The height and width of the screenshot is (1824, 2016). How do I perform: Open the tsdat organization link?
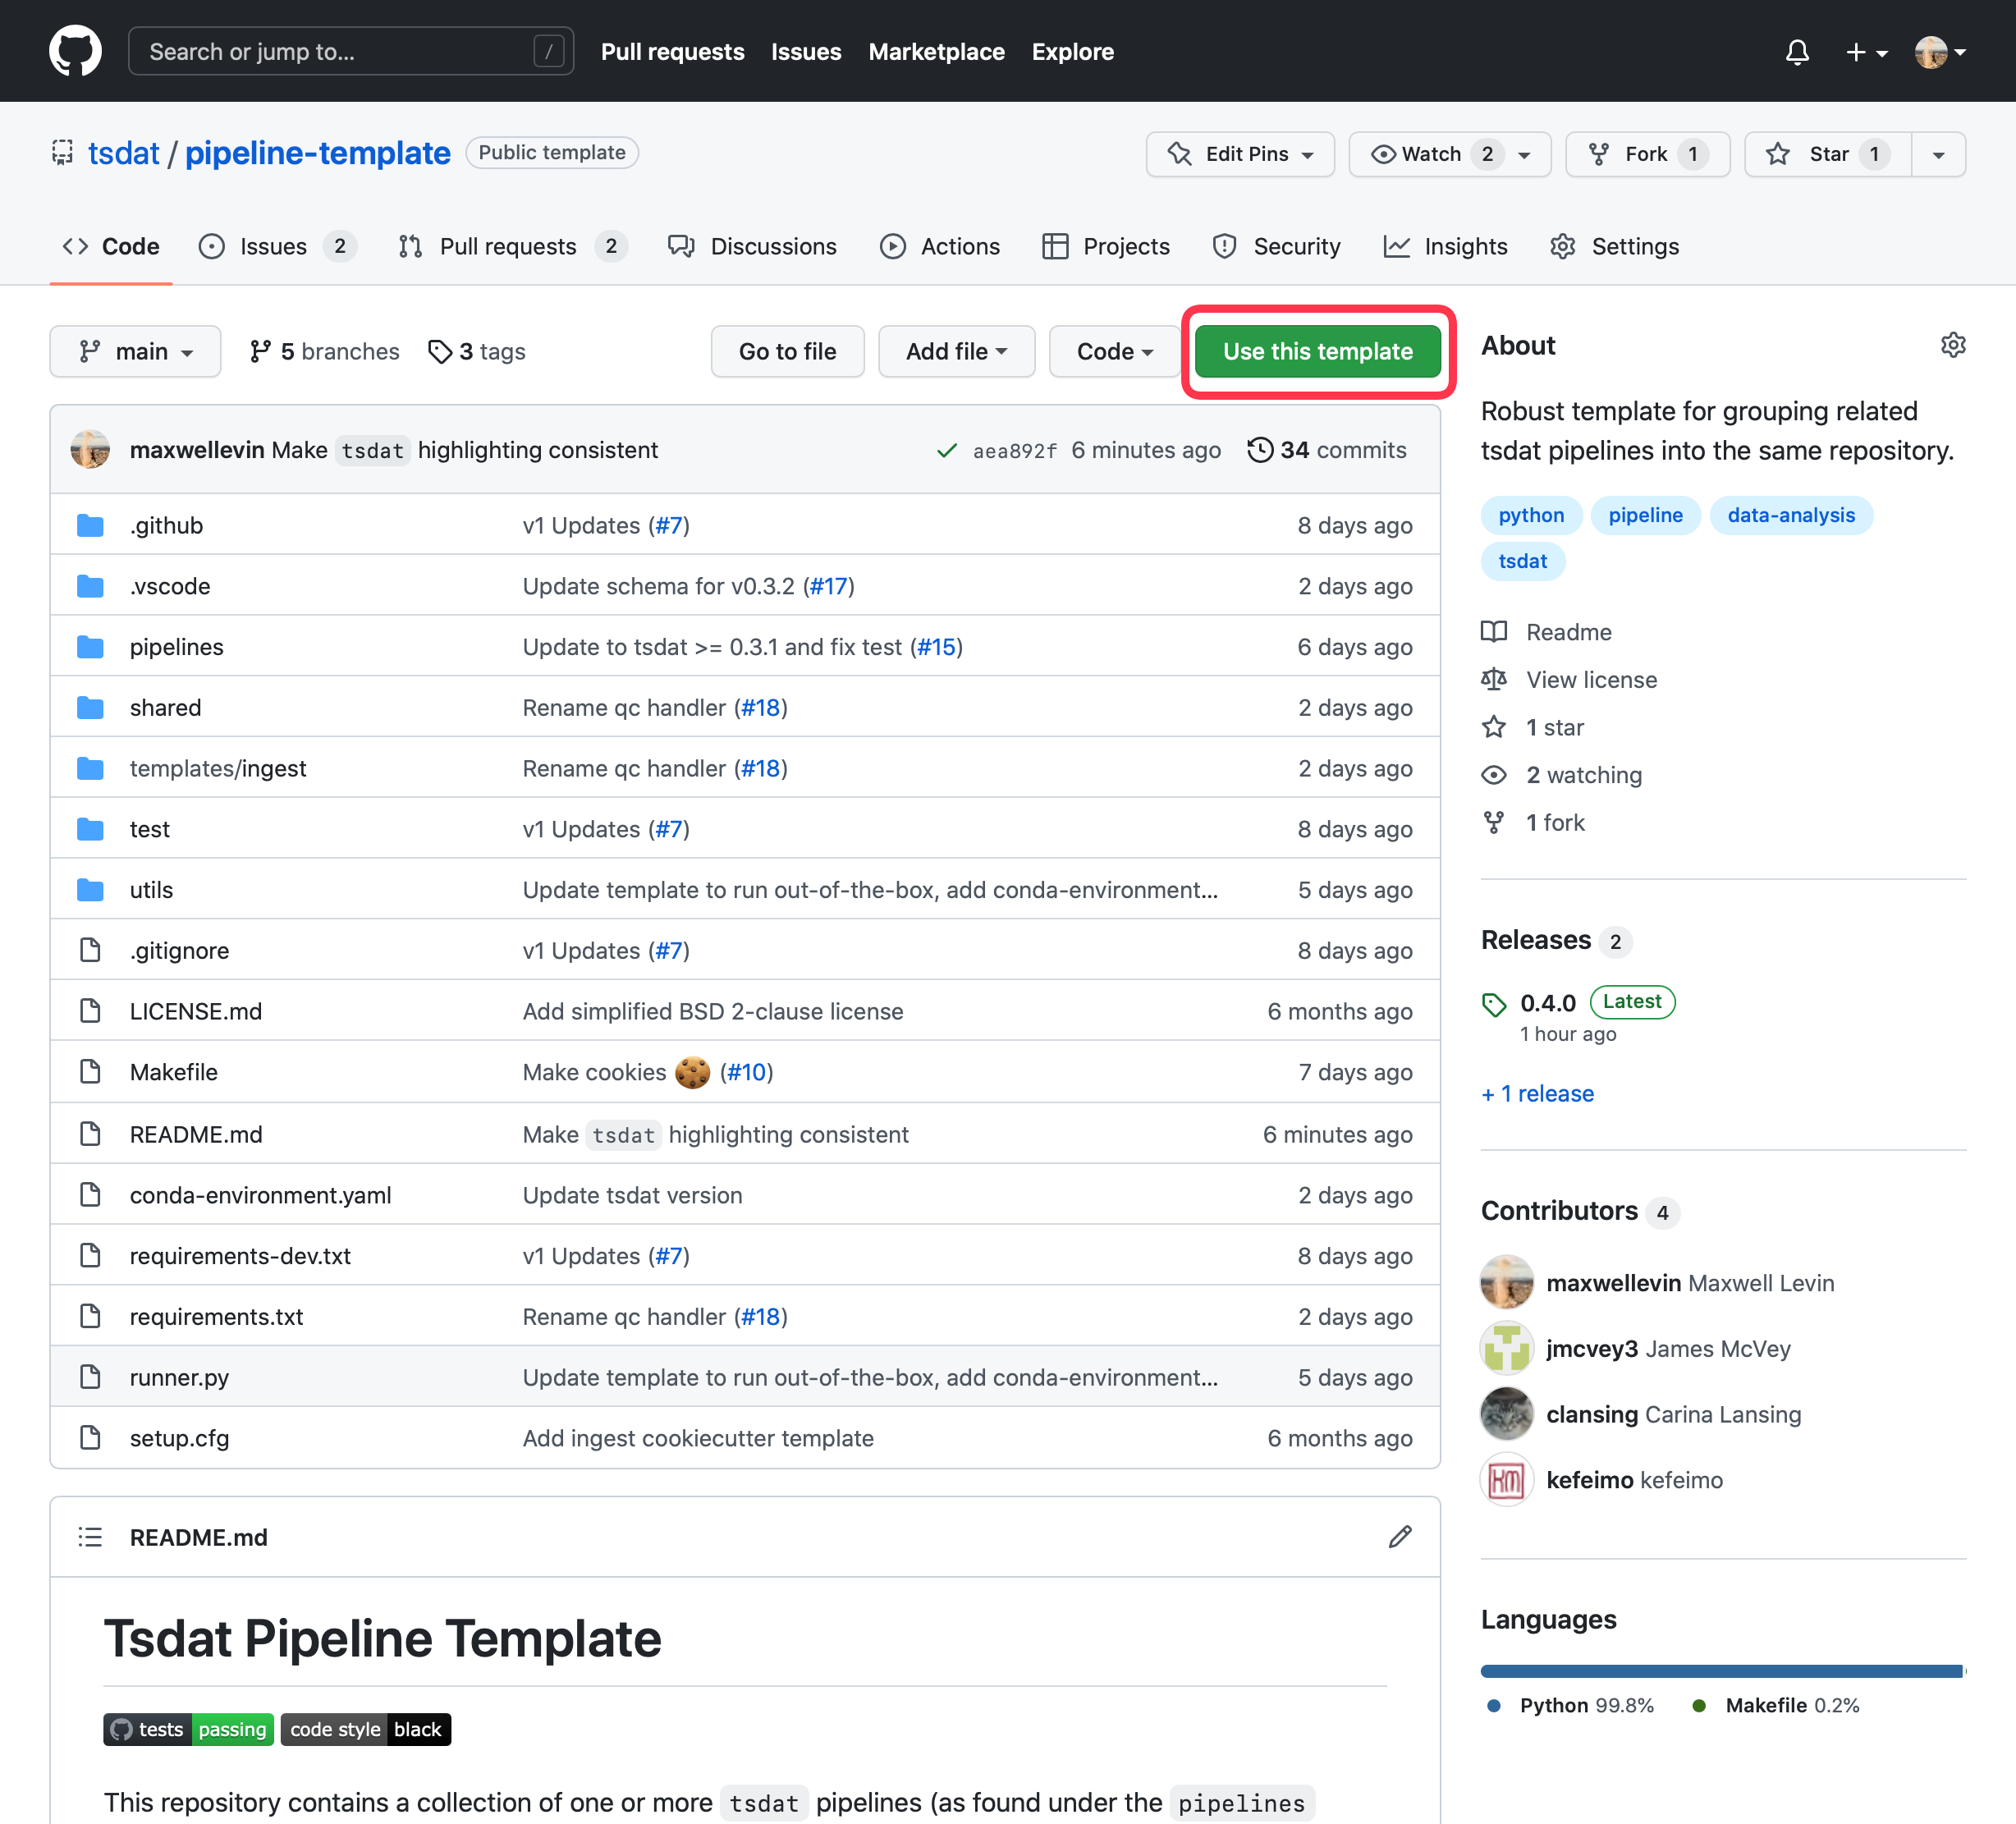[123, 153]
